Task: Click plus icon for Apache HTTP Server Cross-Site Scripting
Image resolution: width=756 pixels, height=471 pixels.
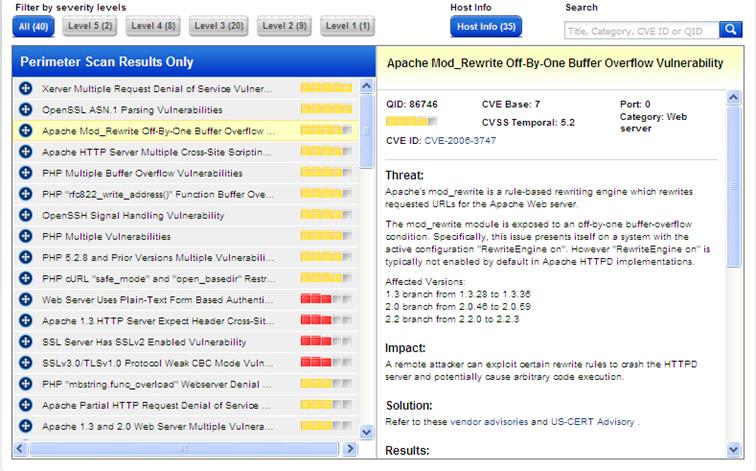Action: [x=26, y=152]
